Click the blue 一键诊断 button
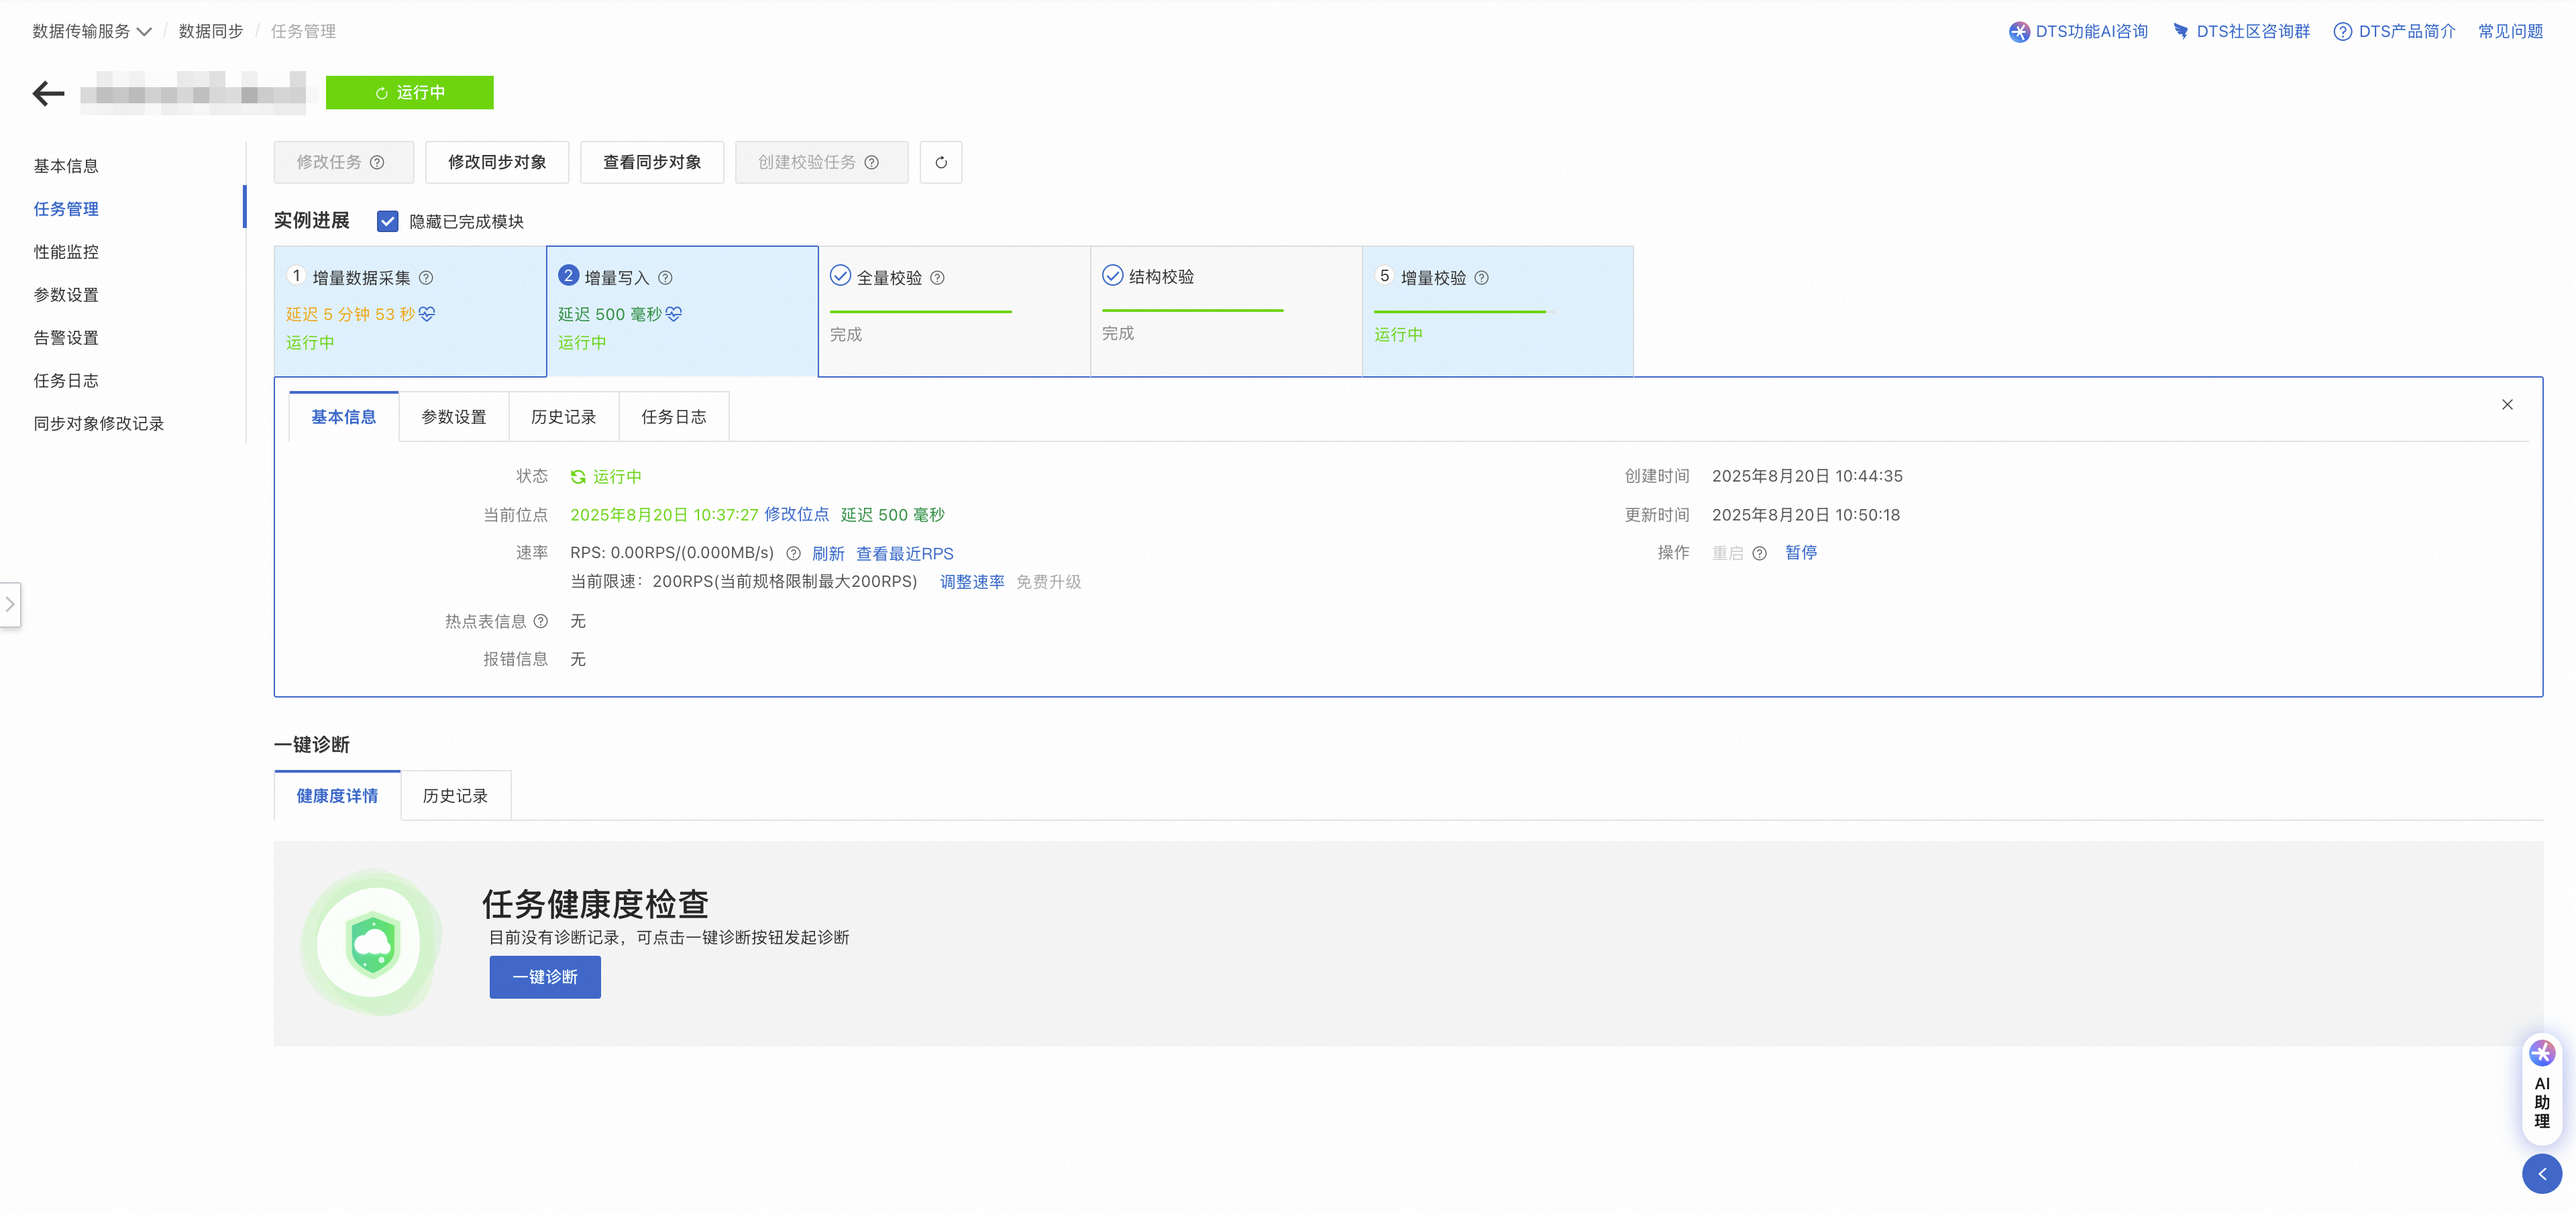 point(545,977)
